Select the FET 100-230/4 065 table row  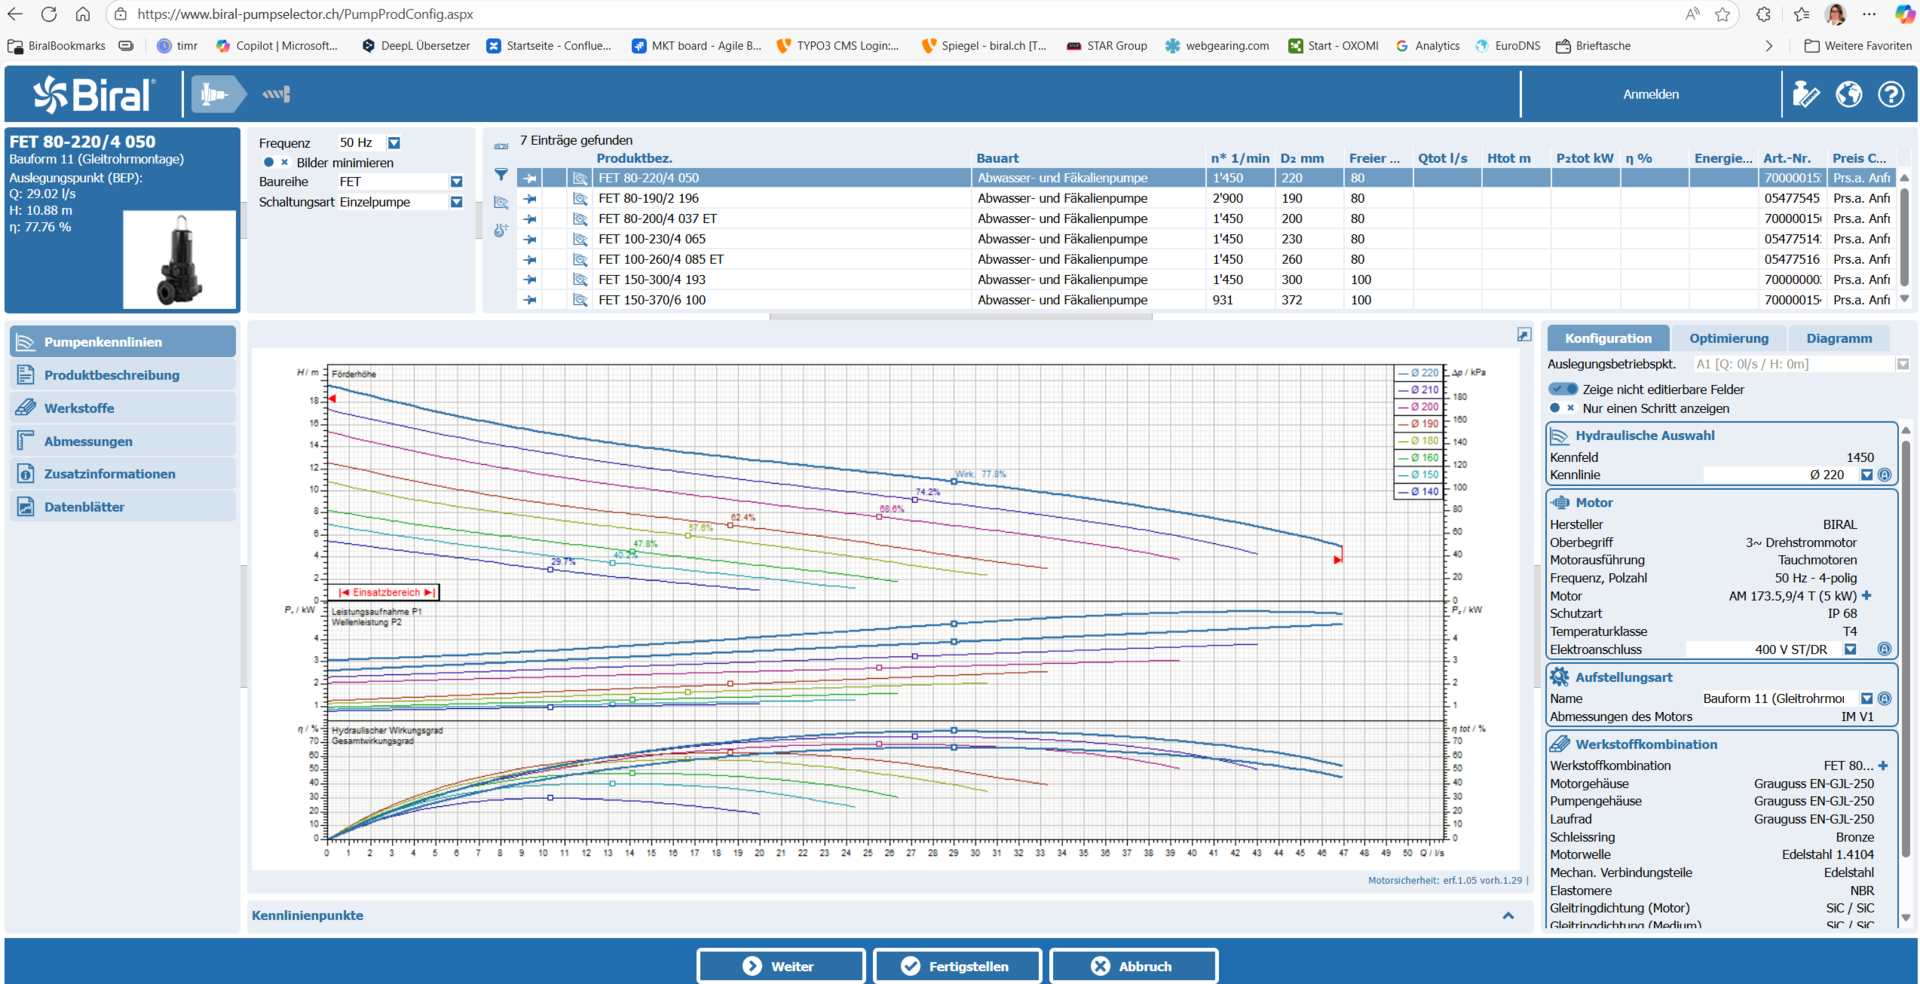pos(652,239)
